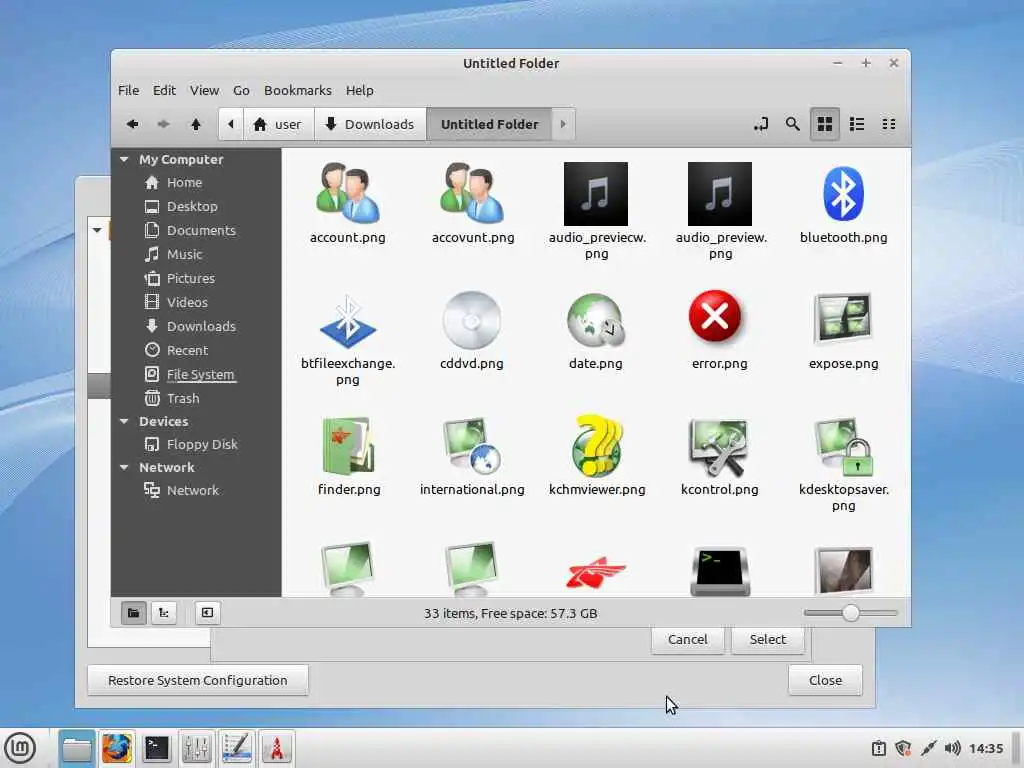Collapse the My Computer section
This screenshot has height=768, width=1024.
124,159
